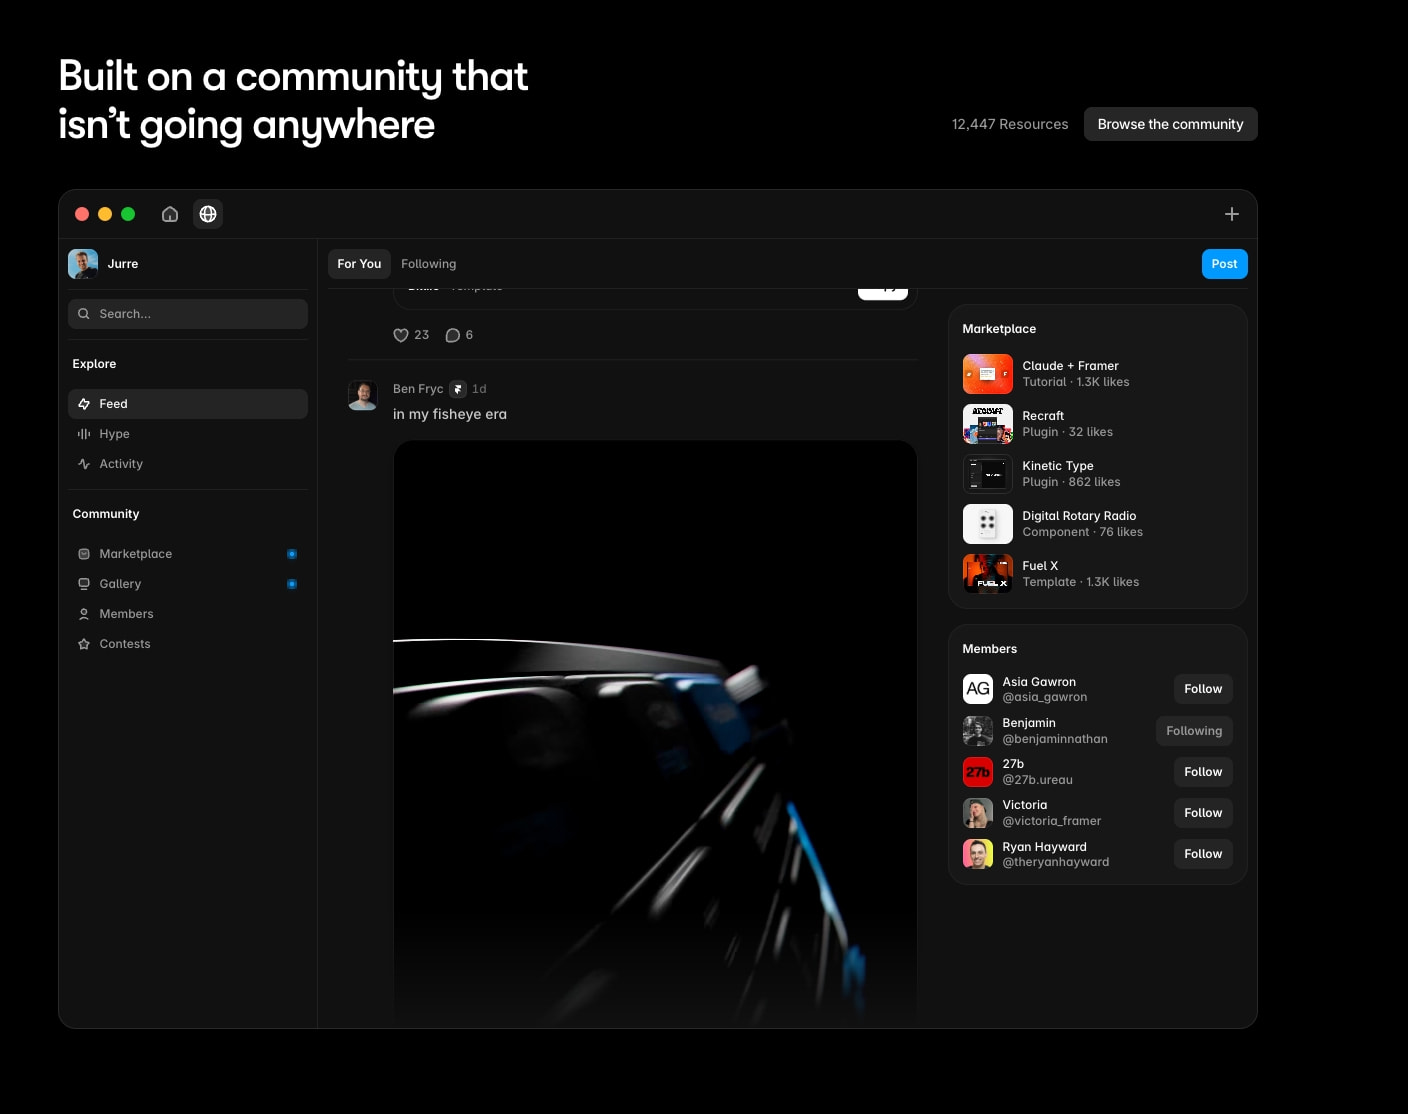
Task: Switch to the Following tab
Action: point(428,264)
